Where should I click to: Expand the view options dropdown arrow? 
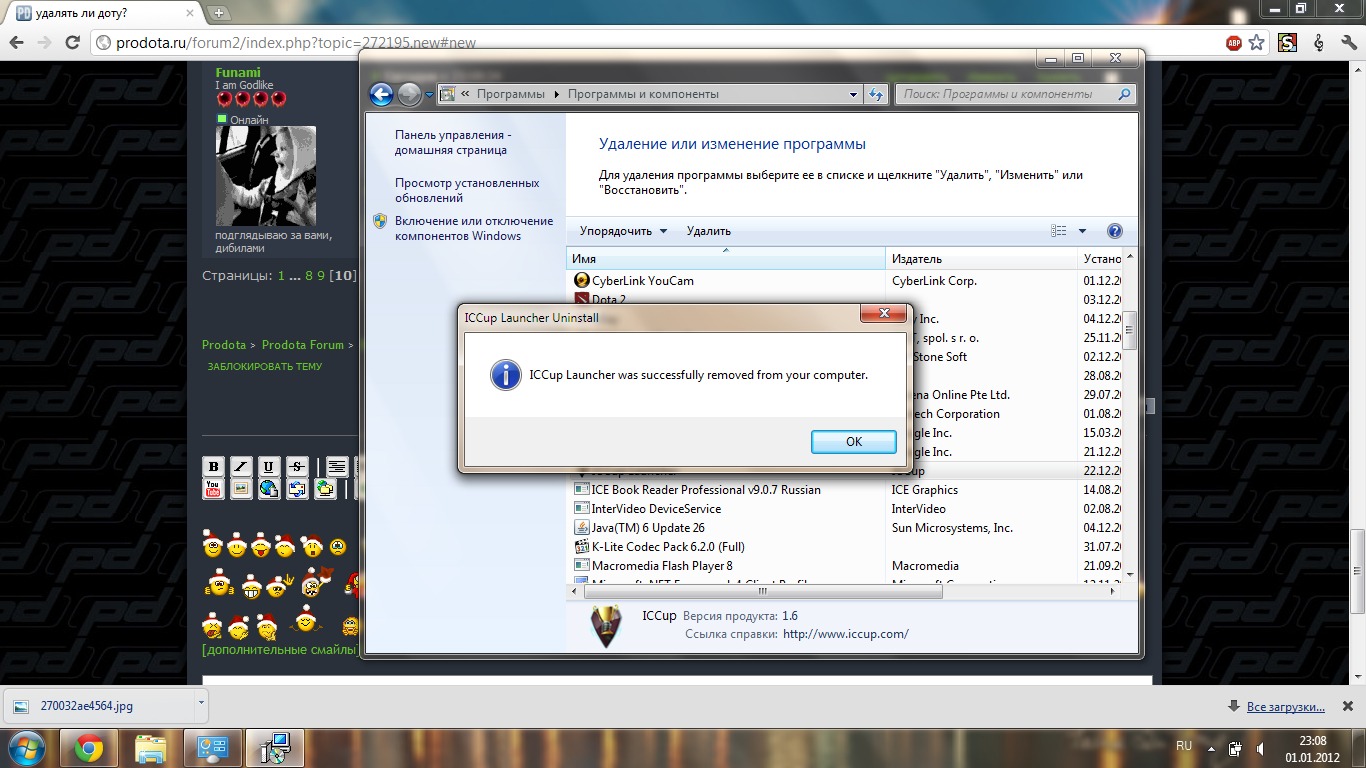click(1082, 231)
